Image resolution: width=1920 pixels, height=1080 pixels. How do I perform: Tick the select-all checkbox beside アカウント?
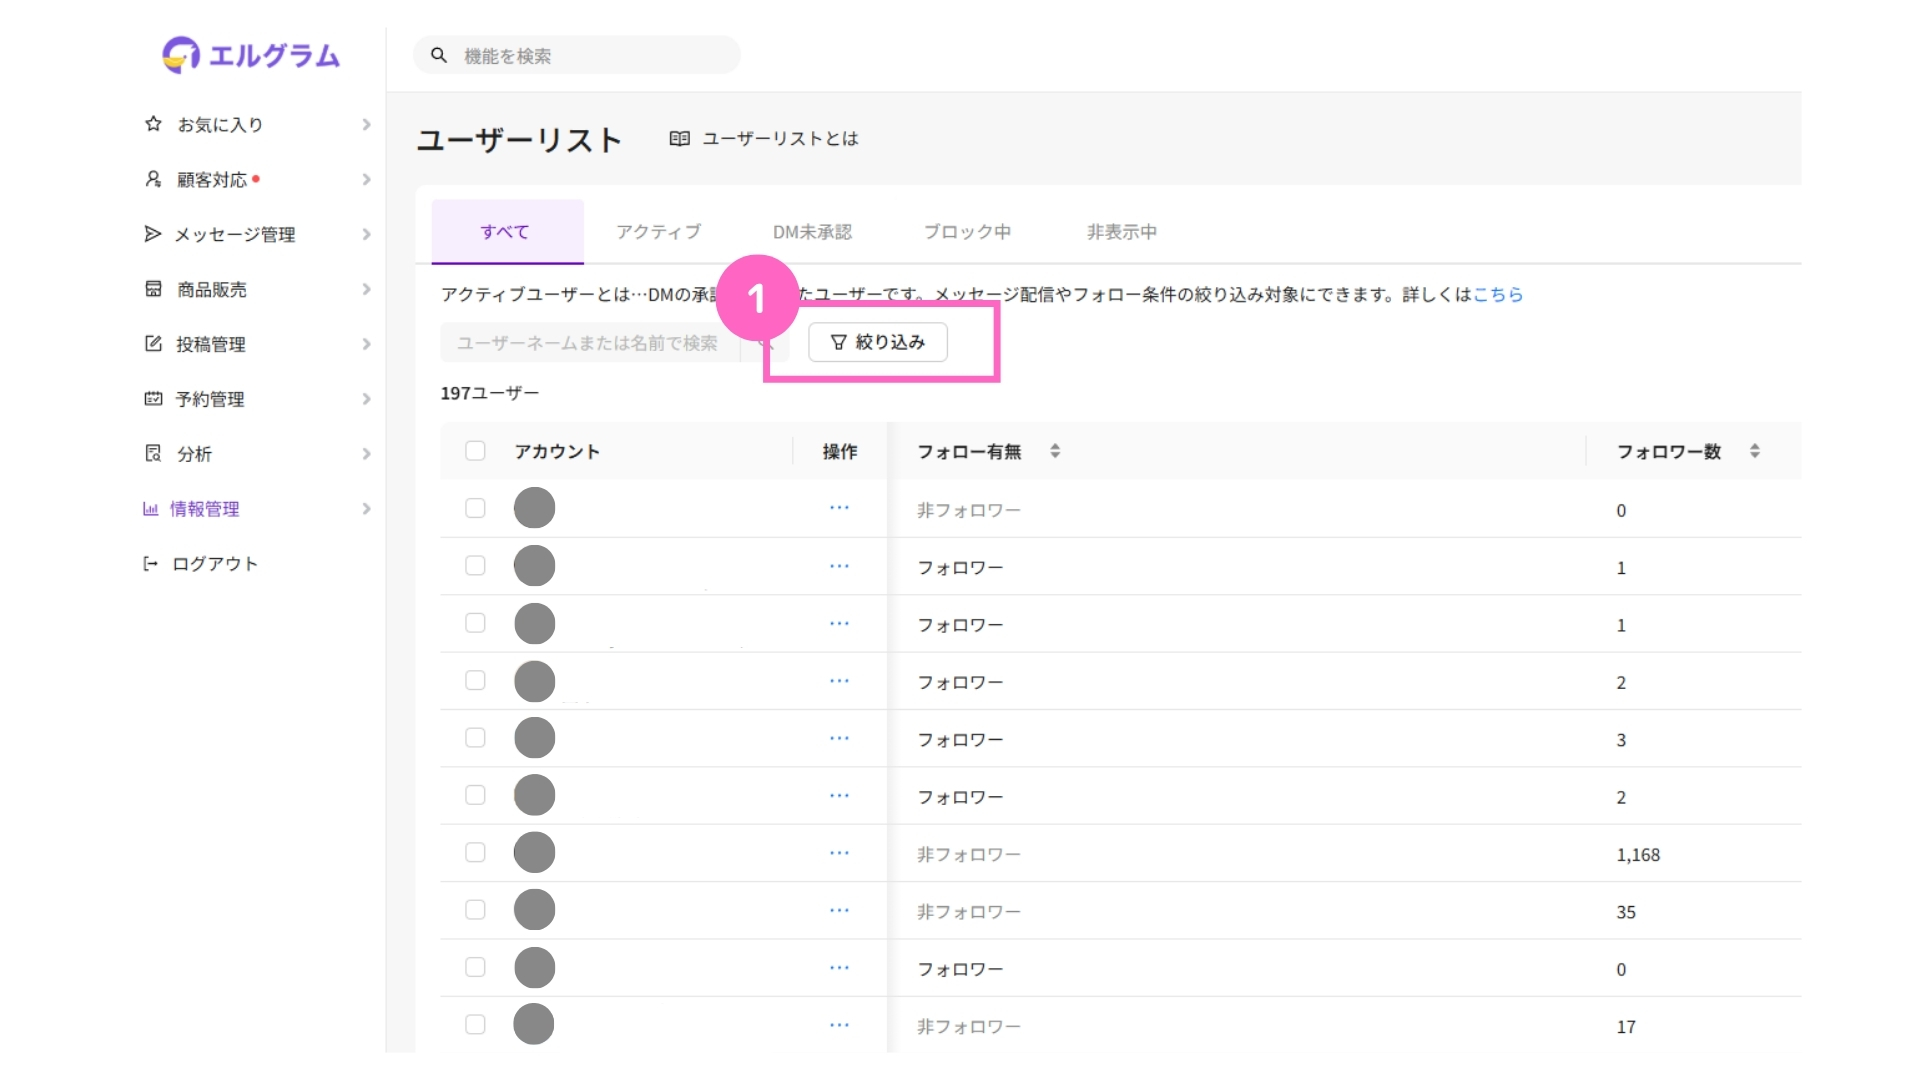475,451
